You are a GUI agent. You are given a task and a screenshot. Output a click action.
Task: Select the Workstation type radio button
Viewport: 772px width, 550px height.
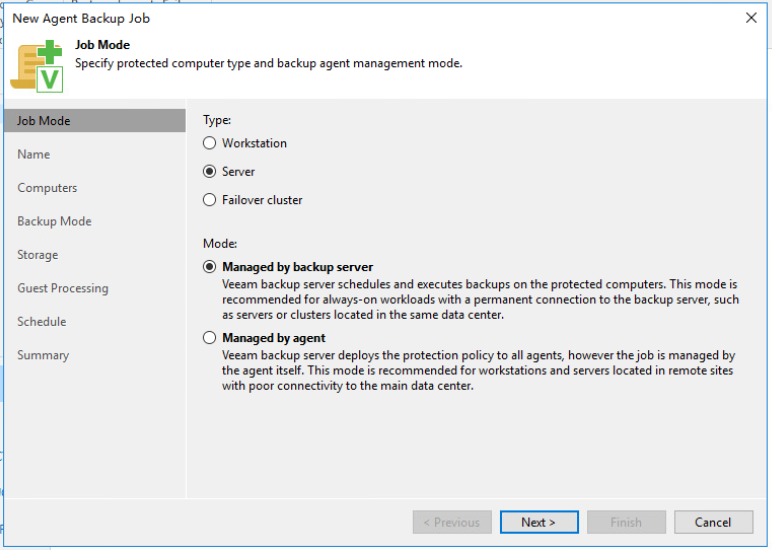click(210, 143)
